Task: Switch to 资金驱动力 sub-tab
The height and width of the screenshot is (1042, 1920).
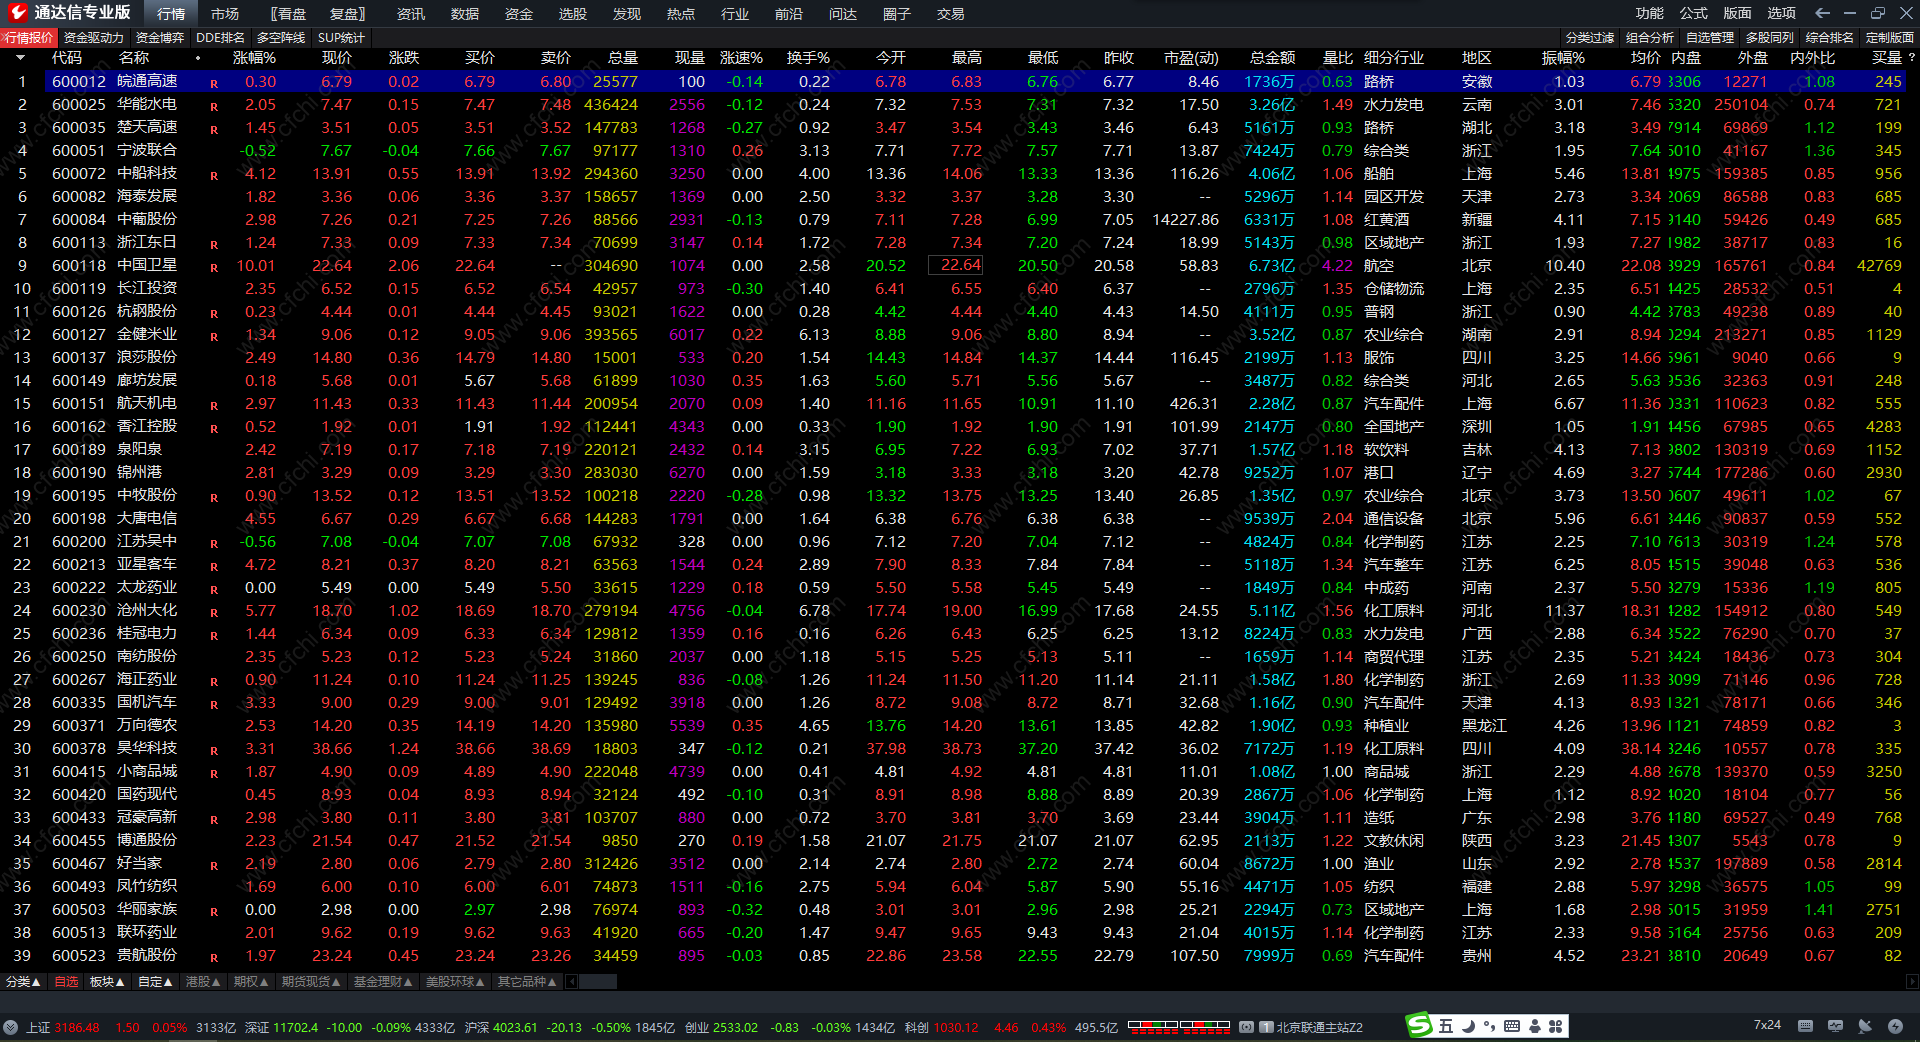Action: tap(94, 38)
